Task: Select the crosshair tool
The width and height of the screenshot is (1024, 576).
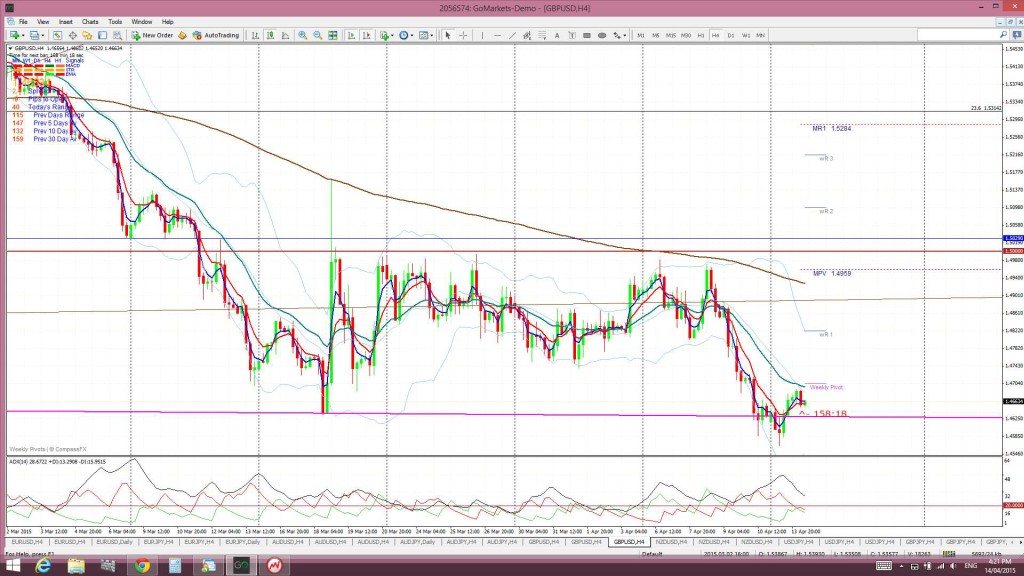Action: point(463,35)
